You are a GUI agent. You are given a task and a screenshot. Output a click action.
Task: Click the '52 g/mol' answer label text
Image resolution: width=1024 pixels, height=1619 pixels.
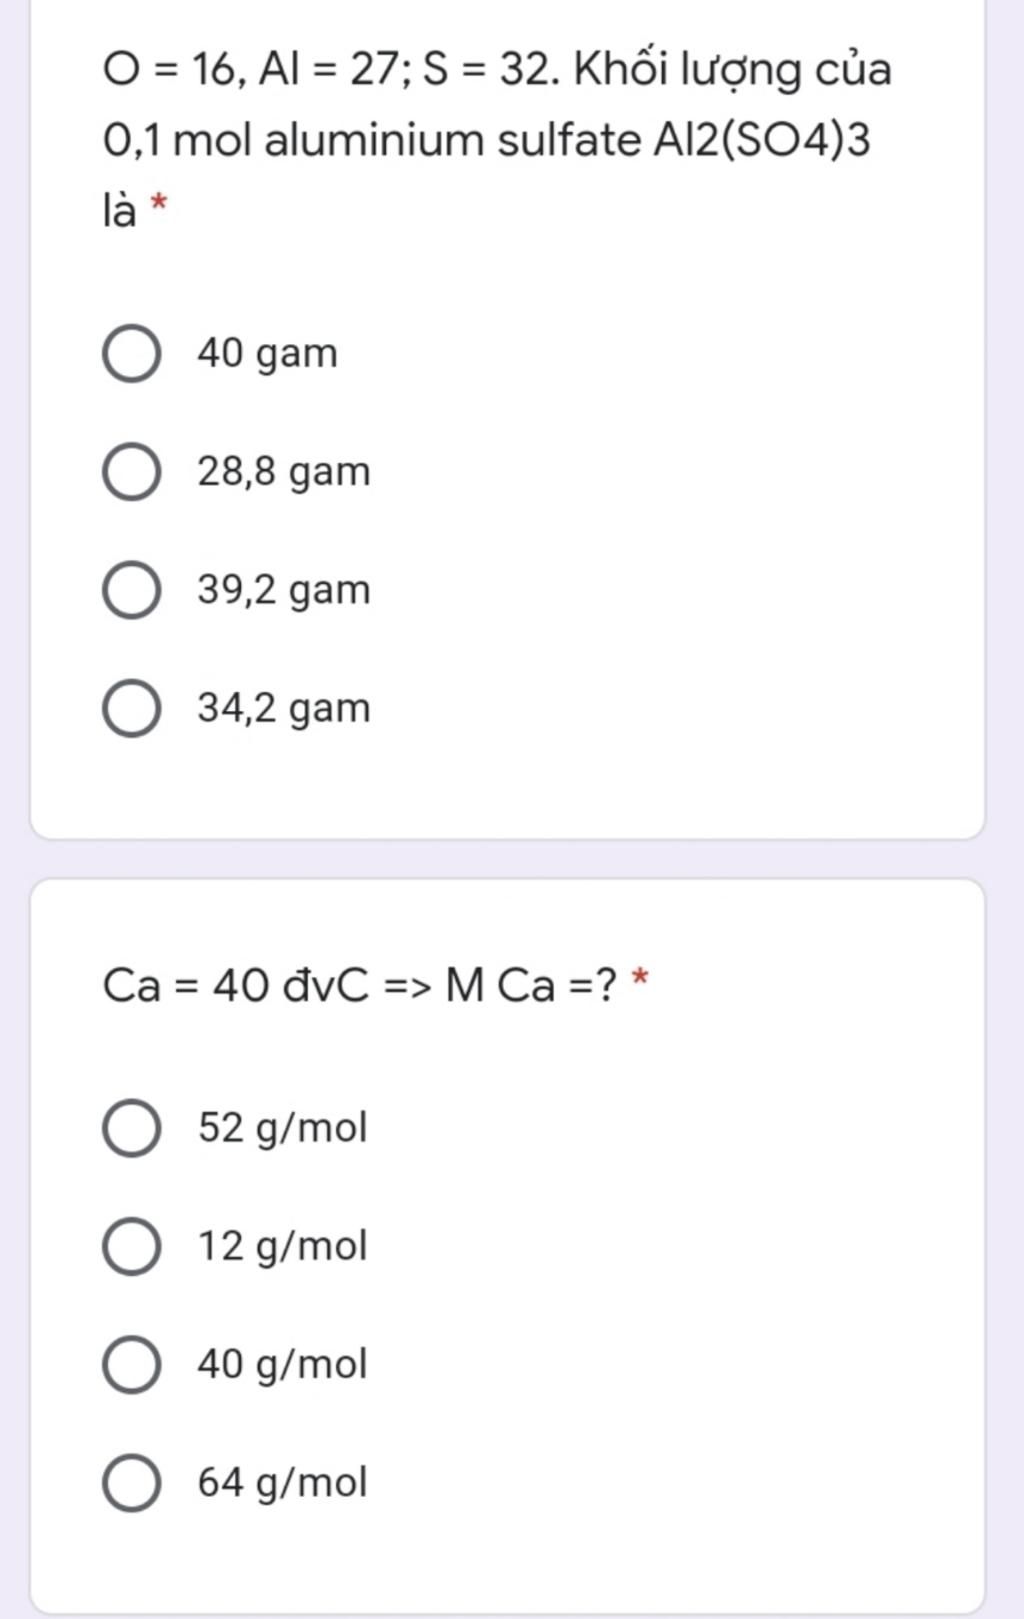pyautogui.click(x=283, y=1129)
